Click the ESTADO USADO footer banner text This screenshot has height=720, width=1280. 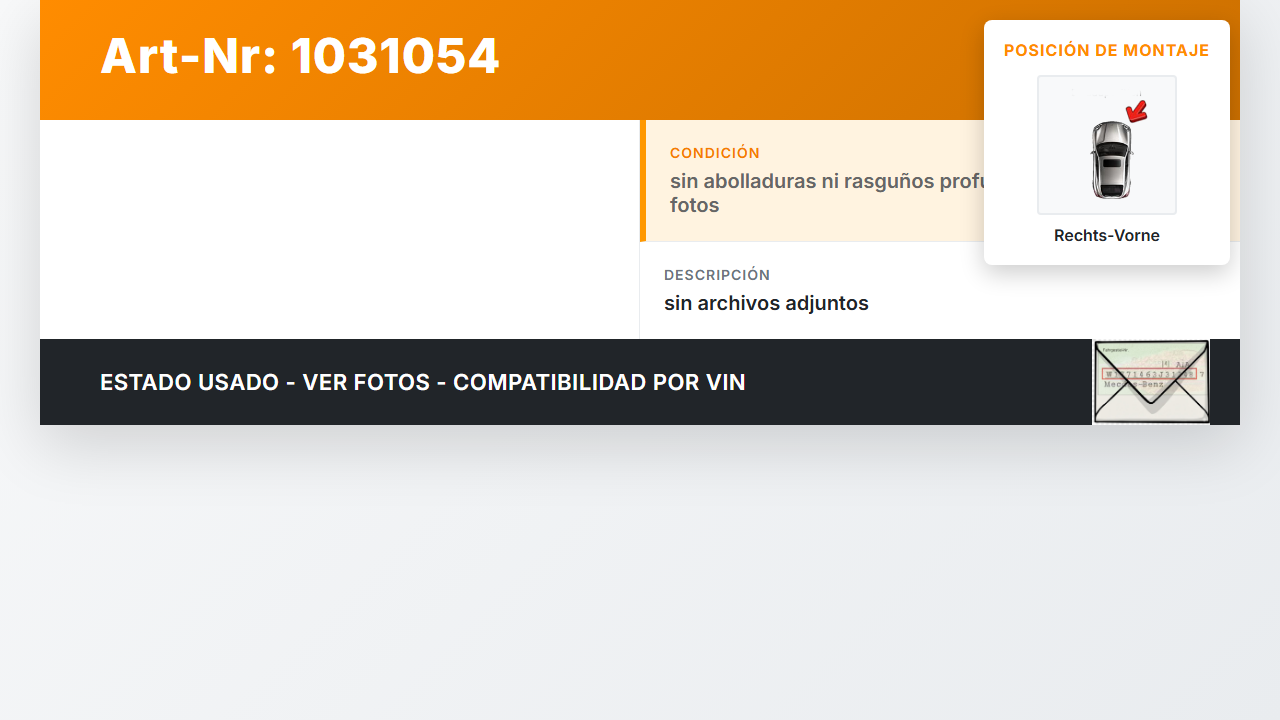pos(423,382)
